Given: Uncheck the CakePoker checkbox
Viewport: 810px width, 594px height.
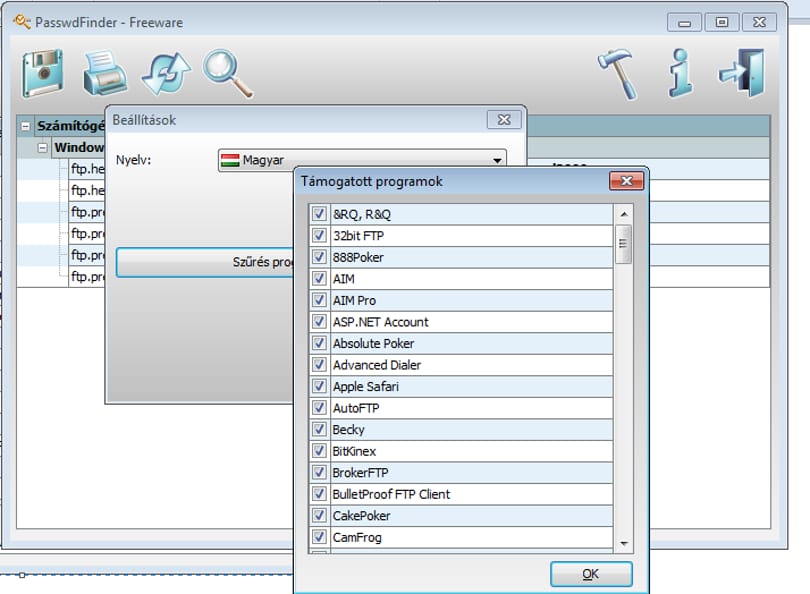Looking at the screenshot, I should pyautogui.click(x=319, y=515).
